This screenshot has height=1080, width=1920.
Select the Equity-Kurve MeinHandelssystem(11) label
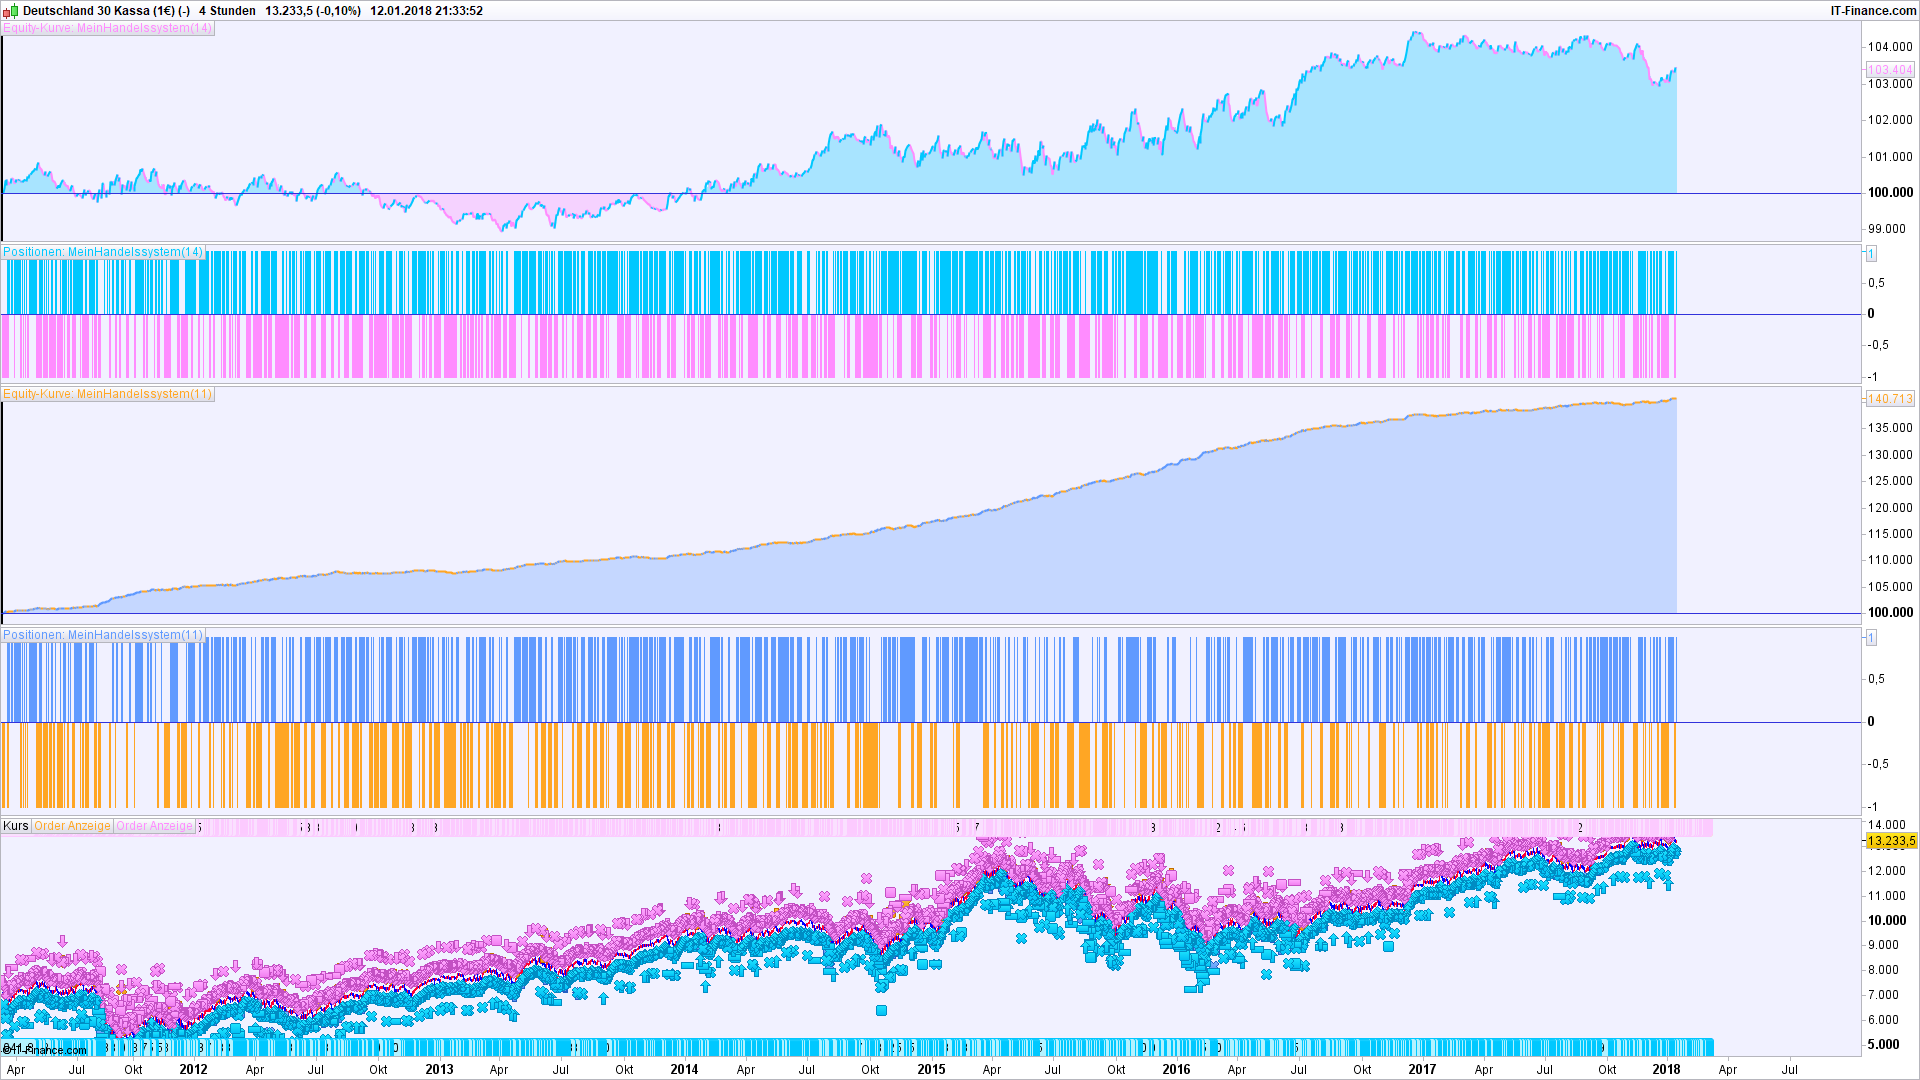pyautogui.click(x=108, y=394)
